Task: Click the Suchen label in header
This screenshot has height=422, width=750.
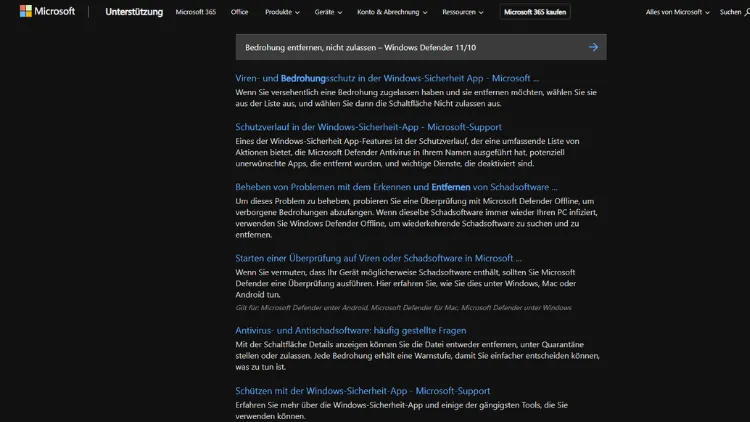Action: (730, 12)
